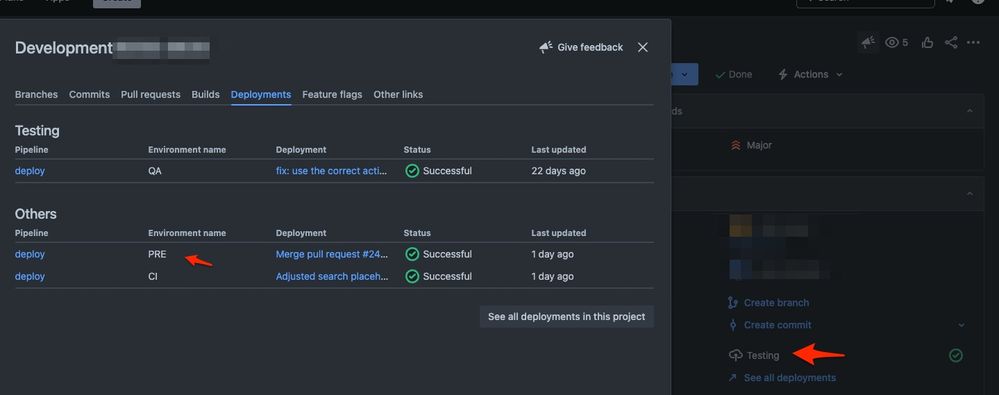The width and height of the screenshot is (999, 395).
Task: Click the green Testing success checkmark
Action: (x=956, y=356)
